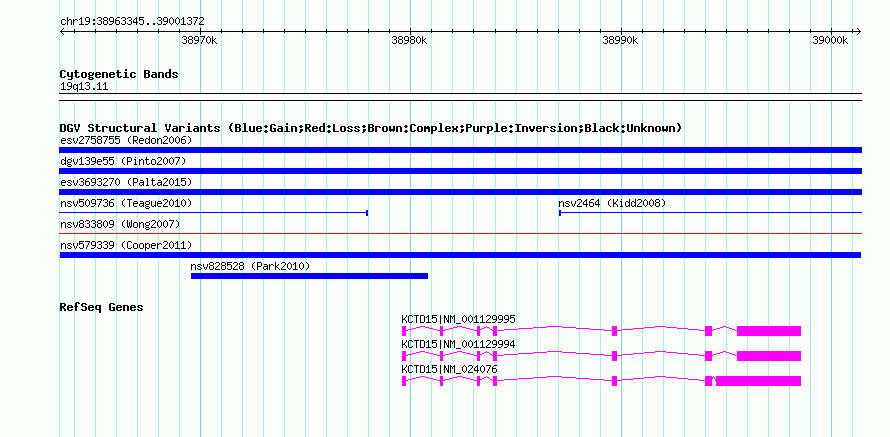Click the Cytogenetic Bands track title

pyautogui.click(x=119, y=74)
